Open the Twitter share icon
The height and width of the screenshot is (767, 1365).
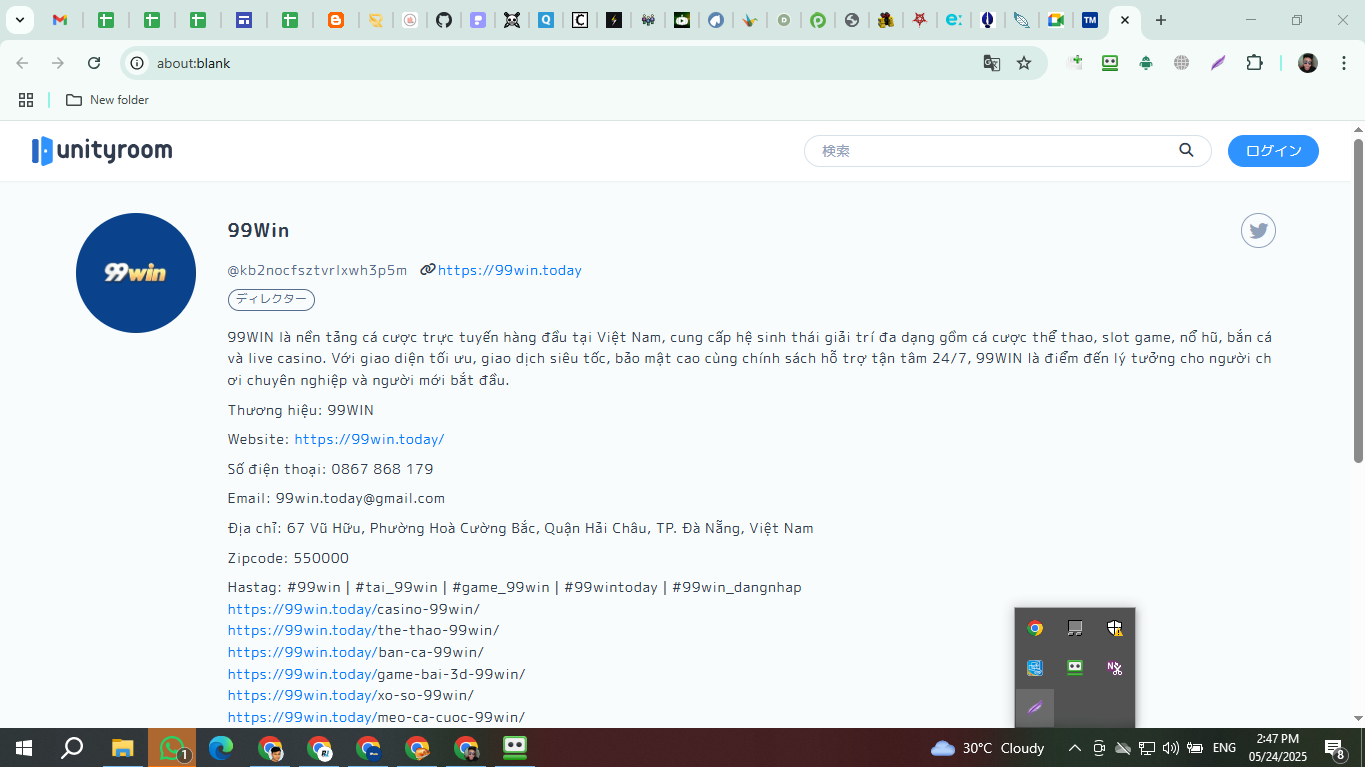click(1258, 231)
